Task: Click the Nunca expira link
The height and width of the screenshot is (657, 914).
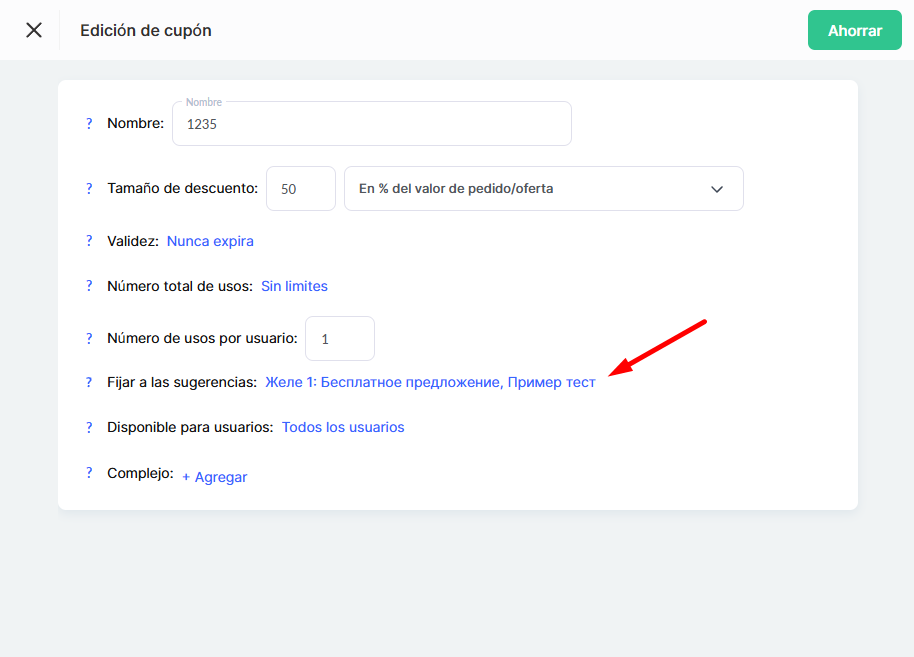Action: tap(210, 241)
